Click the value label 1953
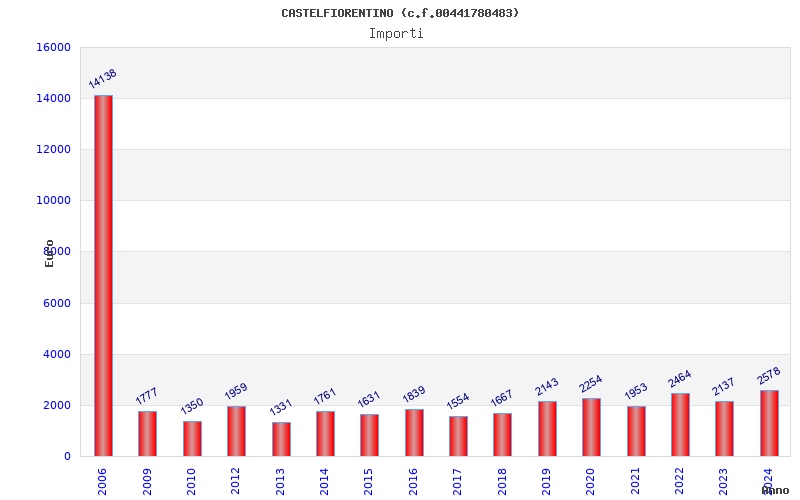This screenshot has width=800, height=500. coord(635,391)
